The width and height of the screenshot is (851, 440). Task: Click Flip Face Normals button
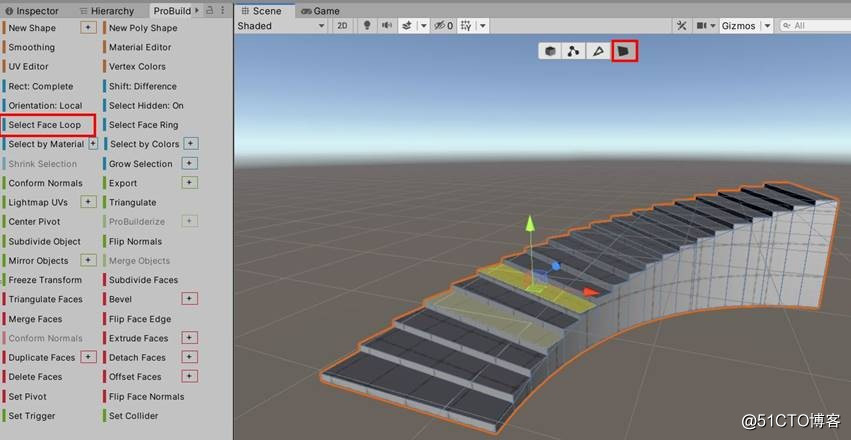147,396
